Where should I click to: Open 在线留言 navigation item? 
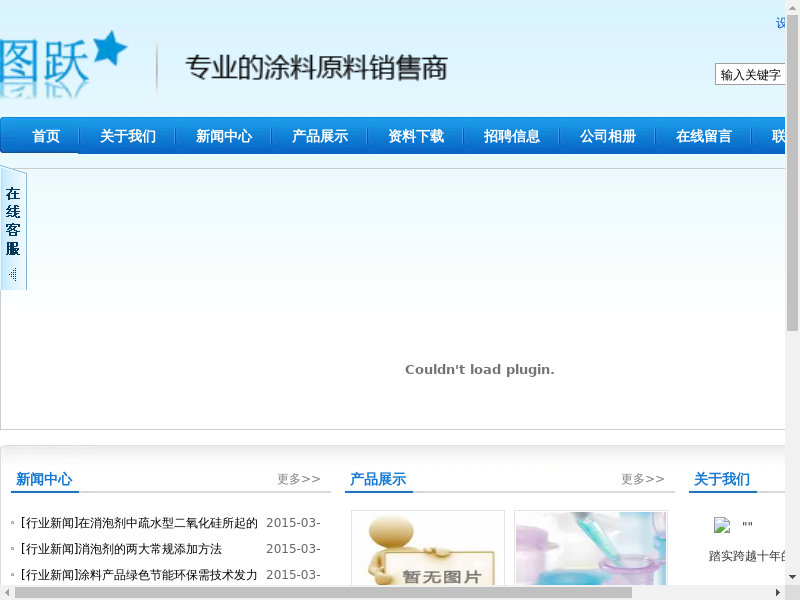pyautogui.click(x=704, y=136)
